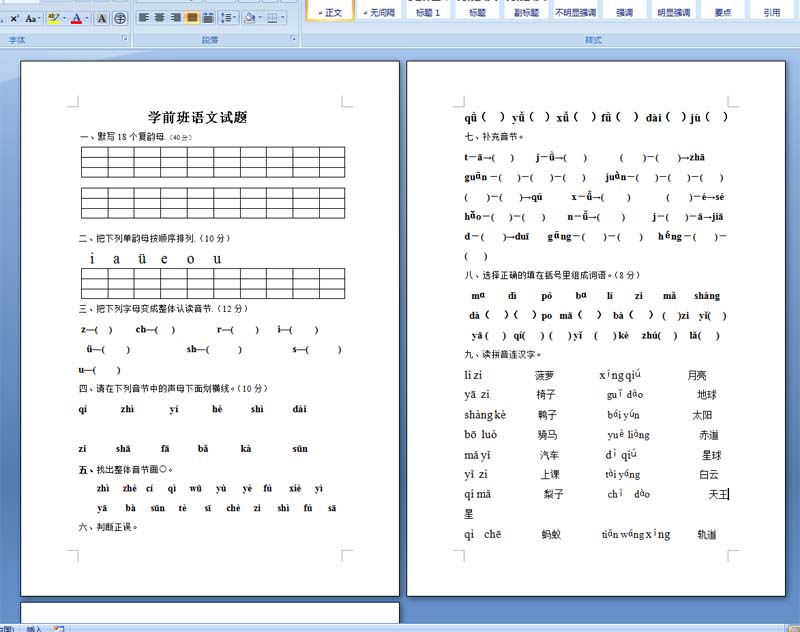800x632 pixels.
Task: Click the word 天王 on page two
Action: pos(718,494)
